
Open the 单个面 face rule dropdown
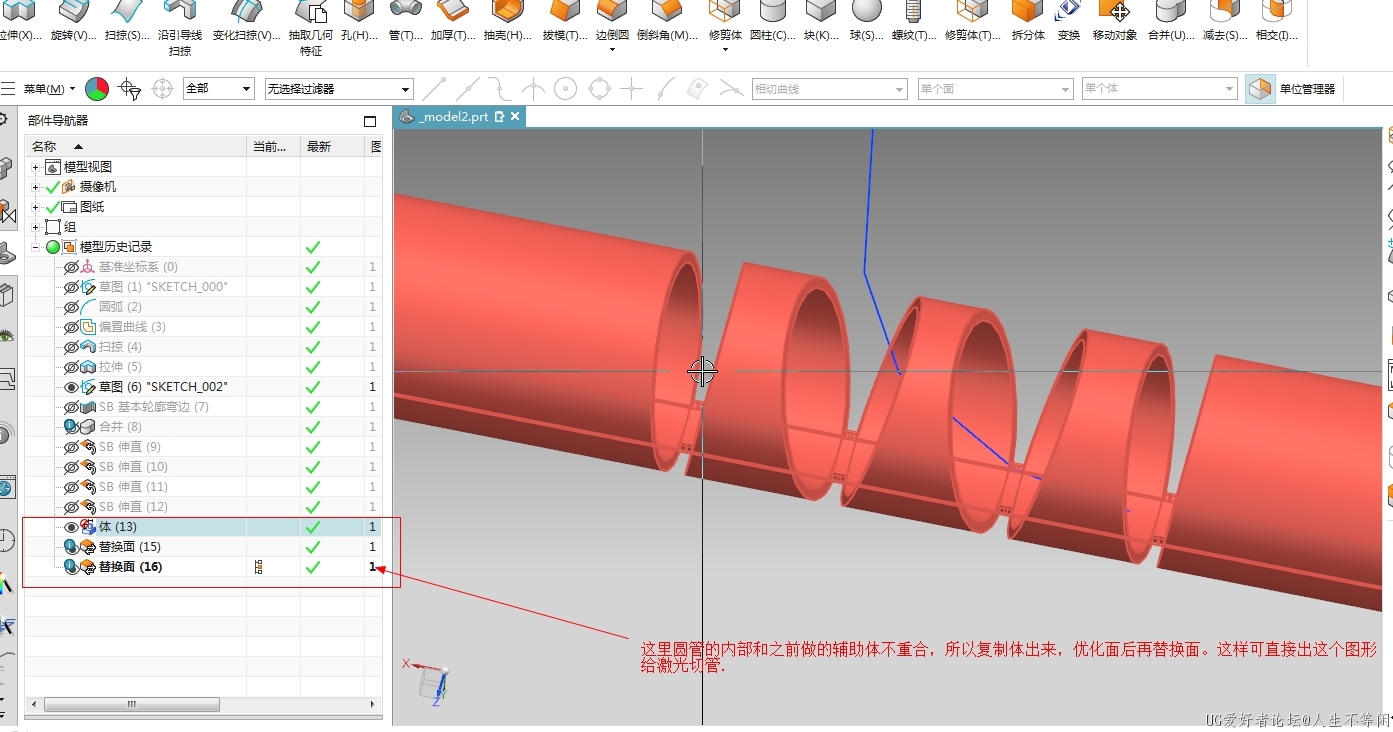coord(995,89)
